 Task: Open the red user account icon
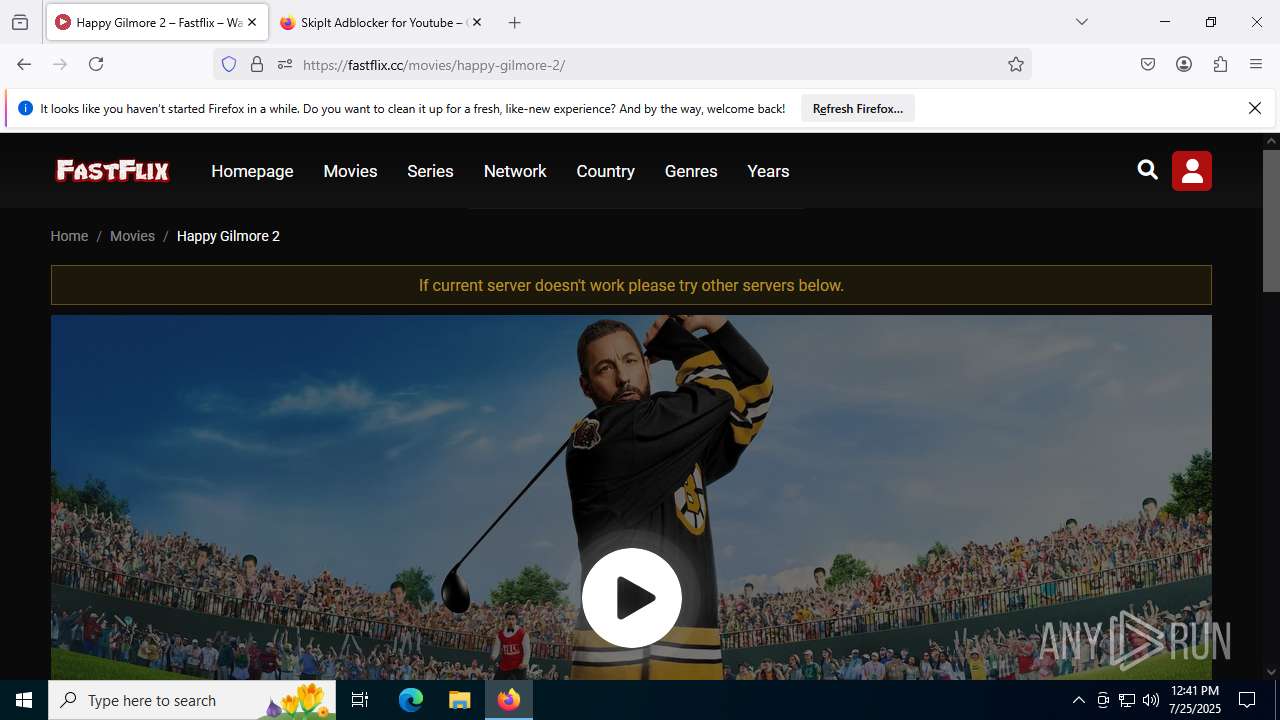coord(1192,171)
